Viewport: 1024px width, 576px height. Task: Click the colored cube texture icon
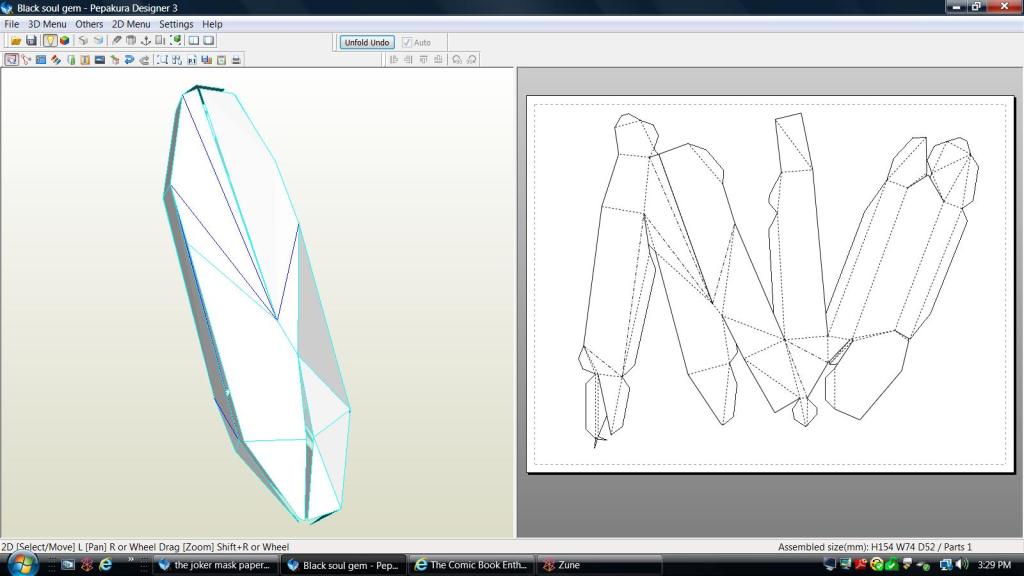point(65,41)
